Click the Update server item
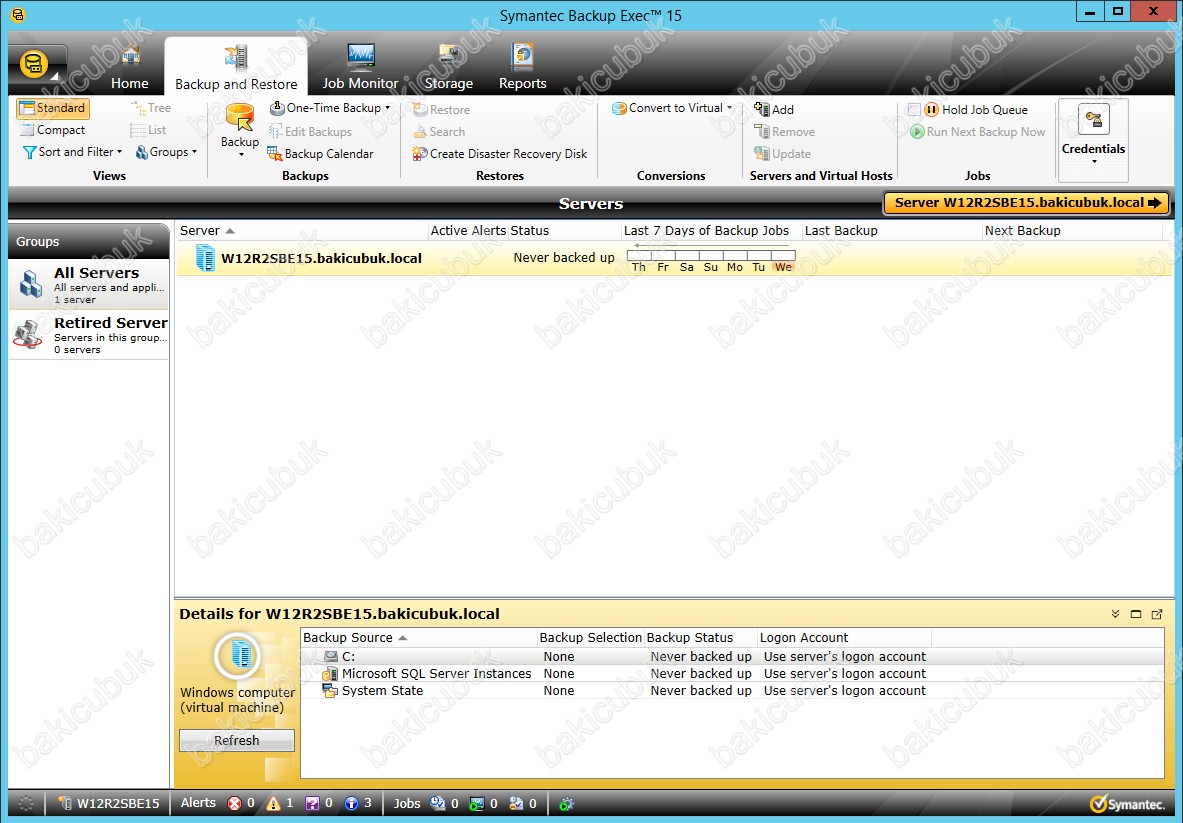The height and width of the screenshot is (823, 1183). tap(782, 153)
